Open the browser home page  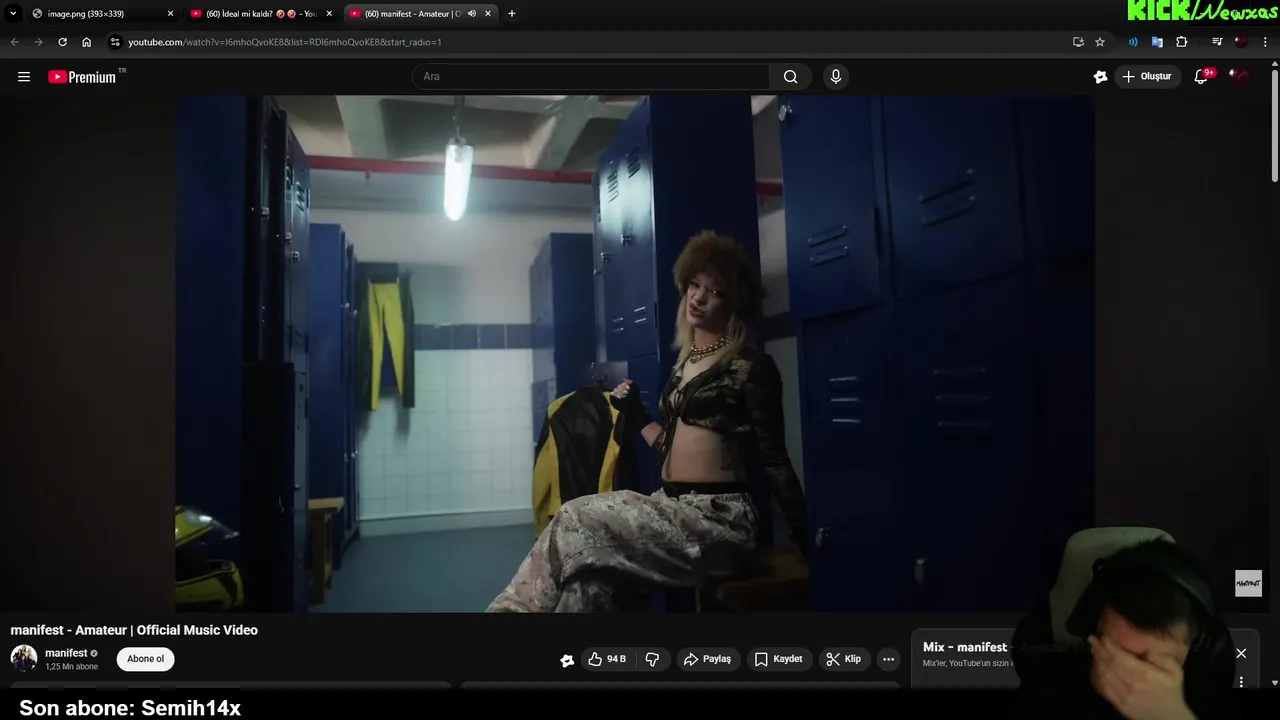pos(87,42)
